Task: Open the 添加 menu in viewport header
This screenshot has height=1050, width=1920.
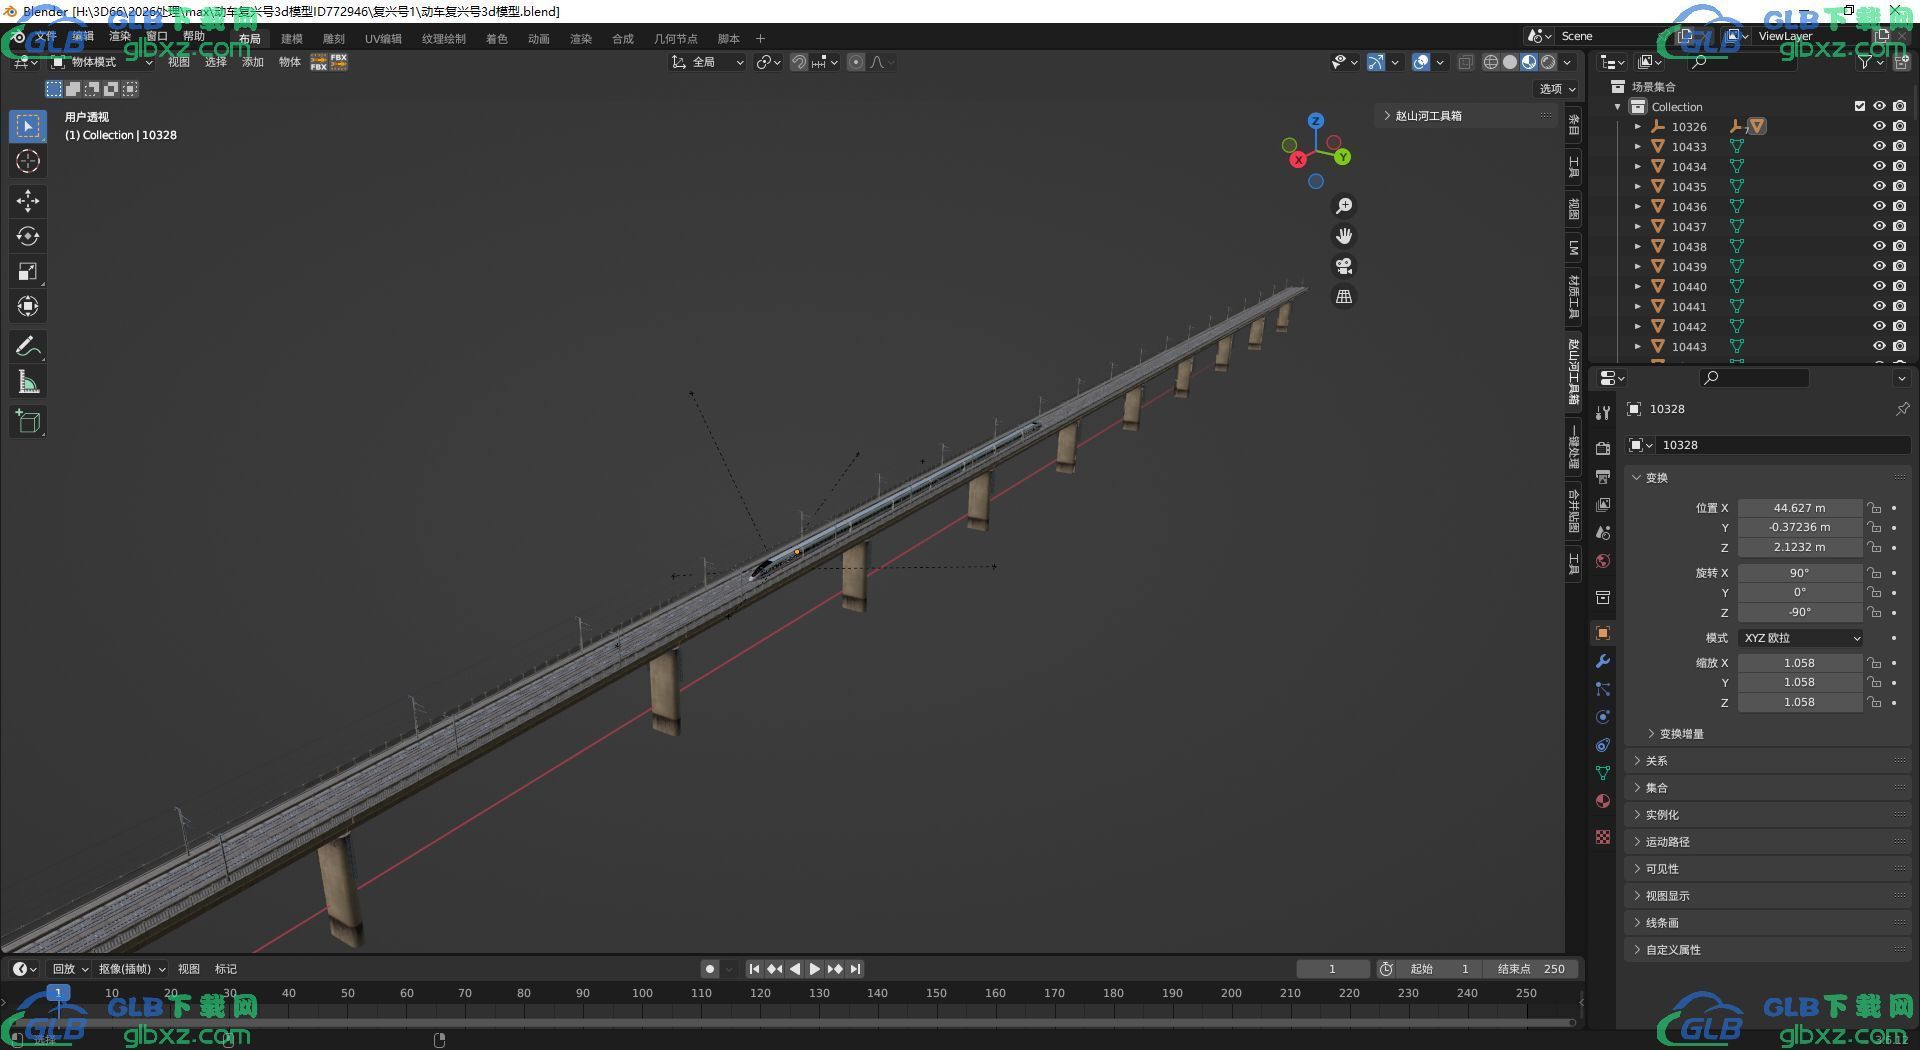Action: coord(253,62)
